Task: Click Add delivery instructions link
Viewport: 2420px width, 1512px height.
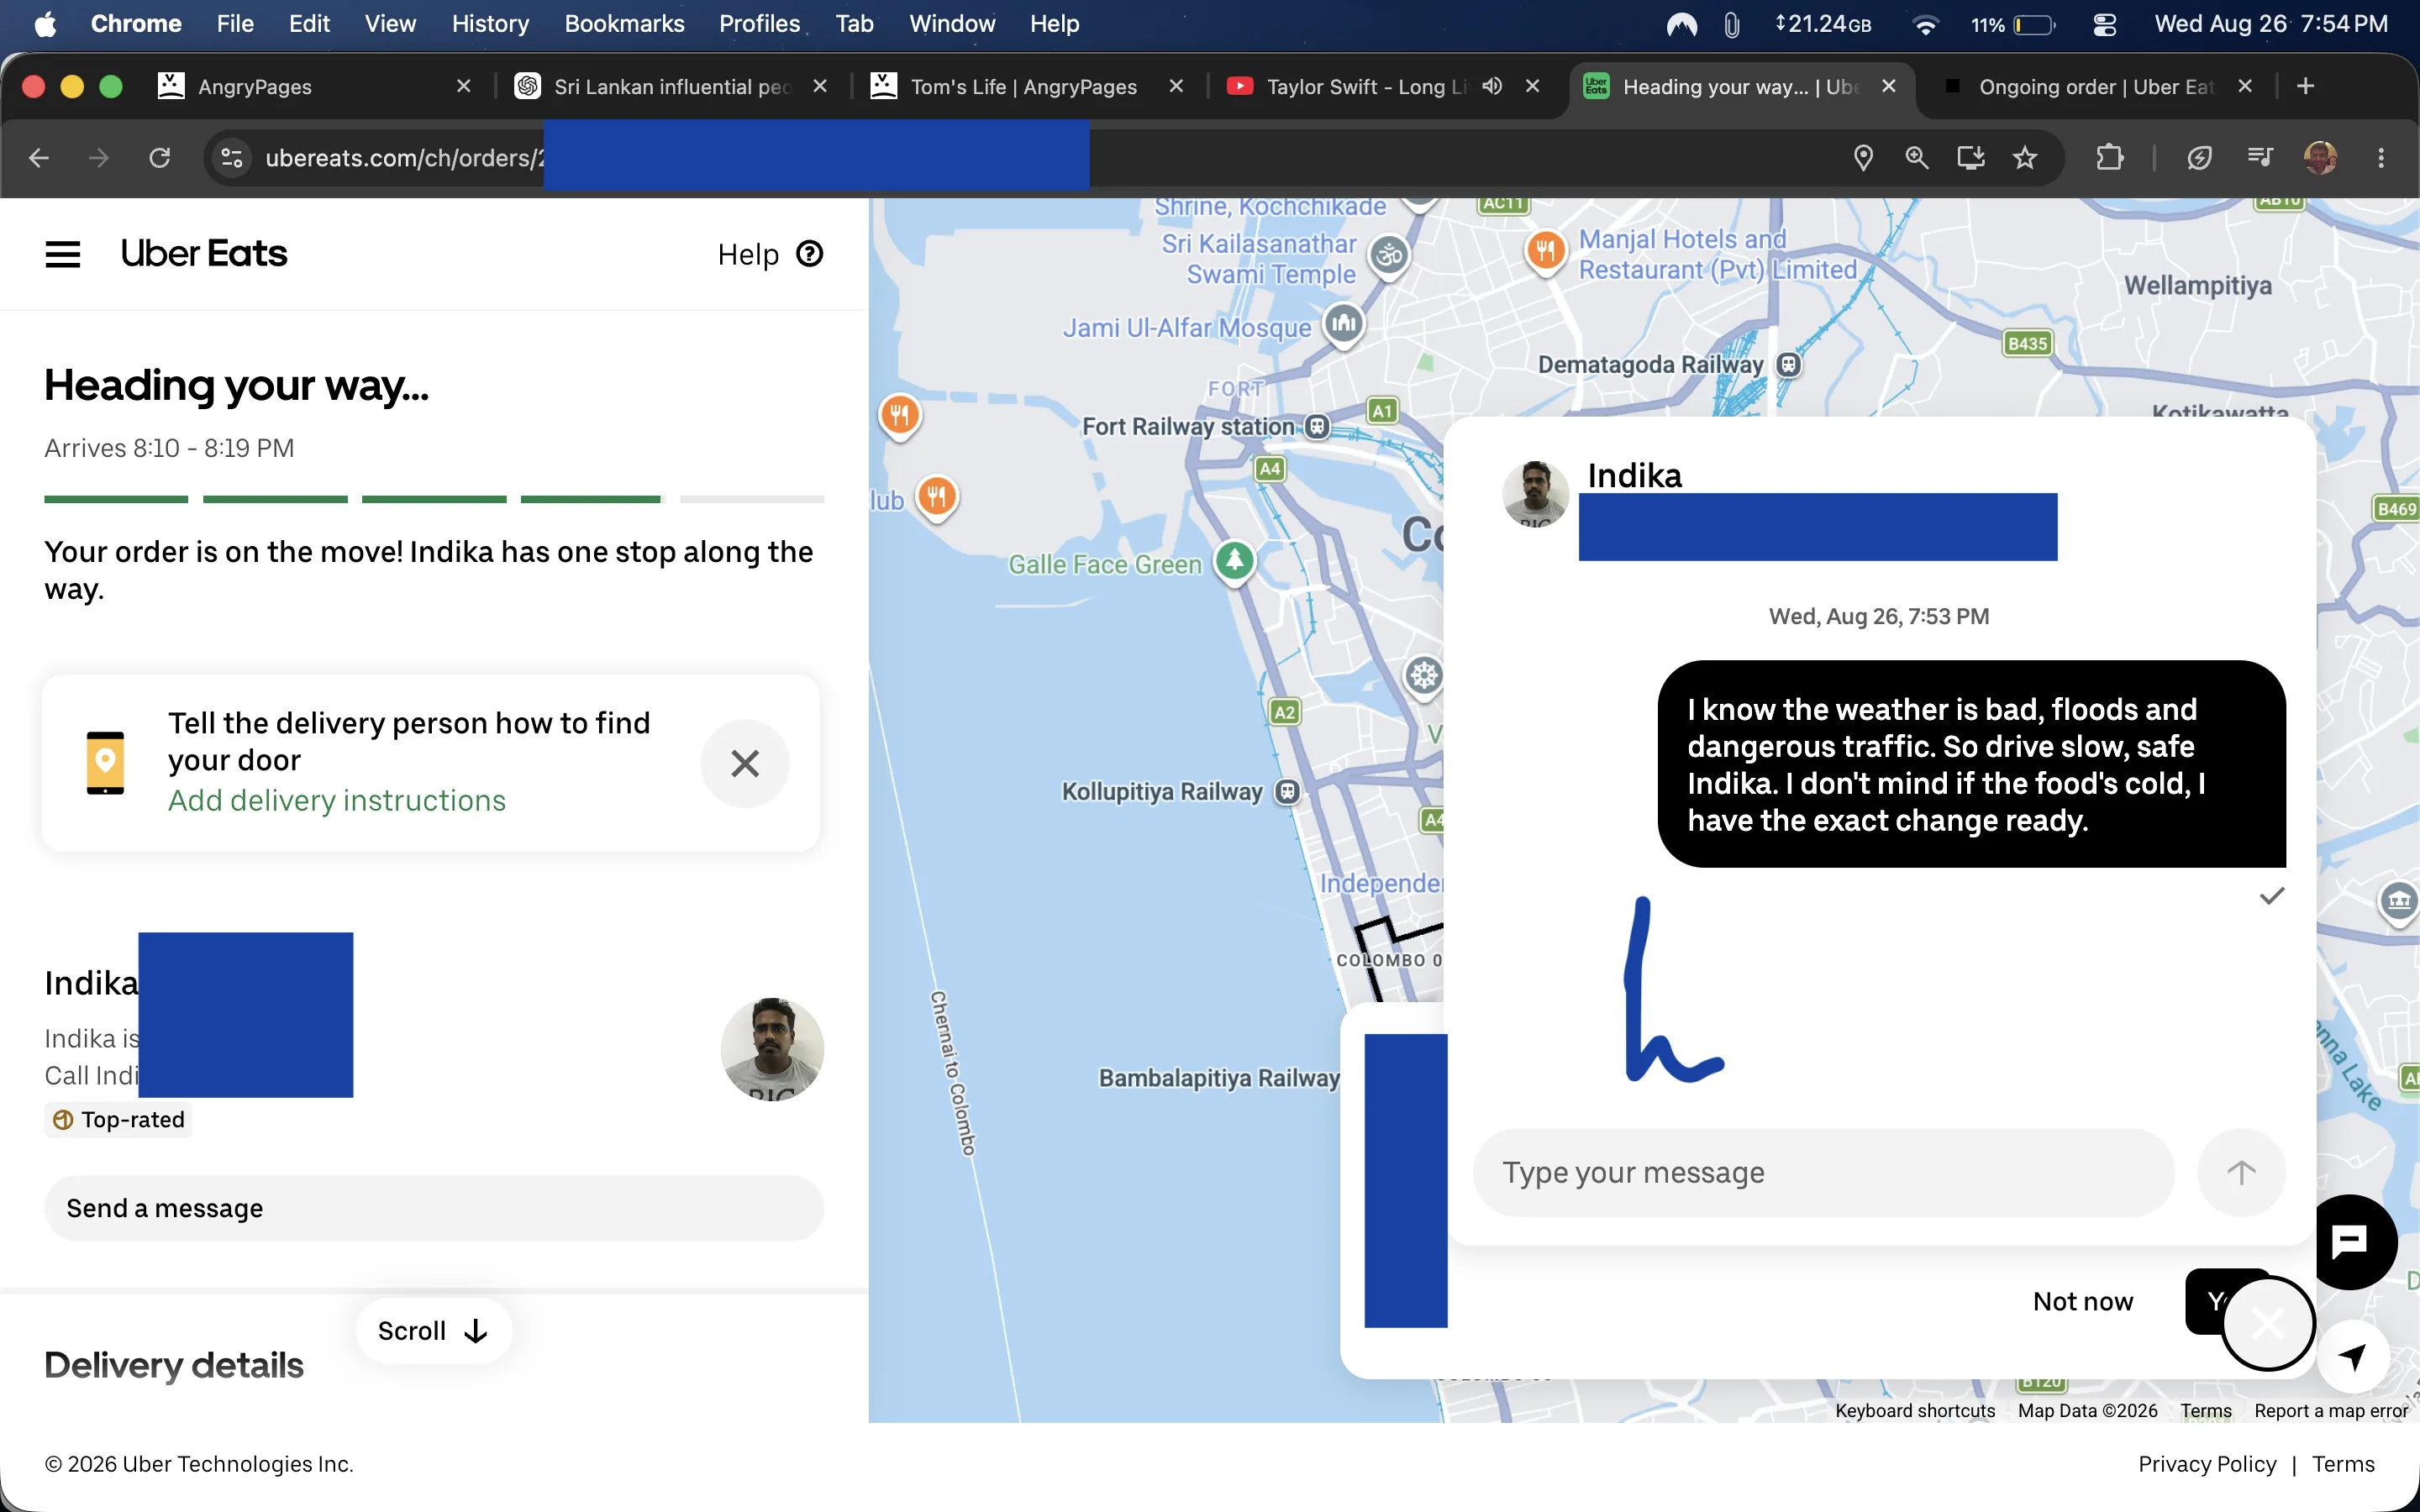Action: (337, 801)
